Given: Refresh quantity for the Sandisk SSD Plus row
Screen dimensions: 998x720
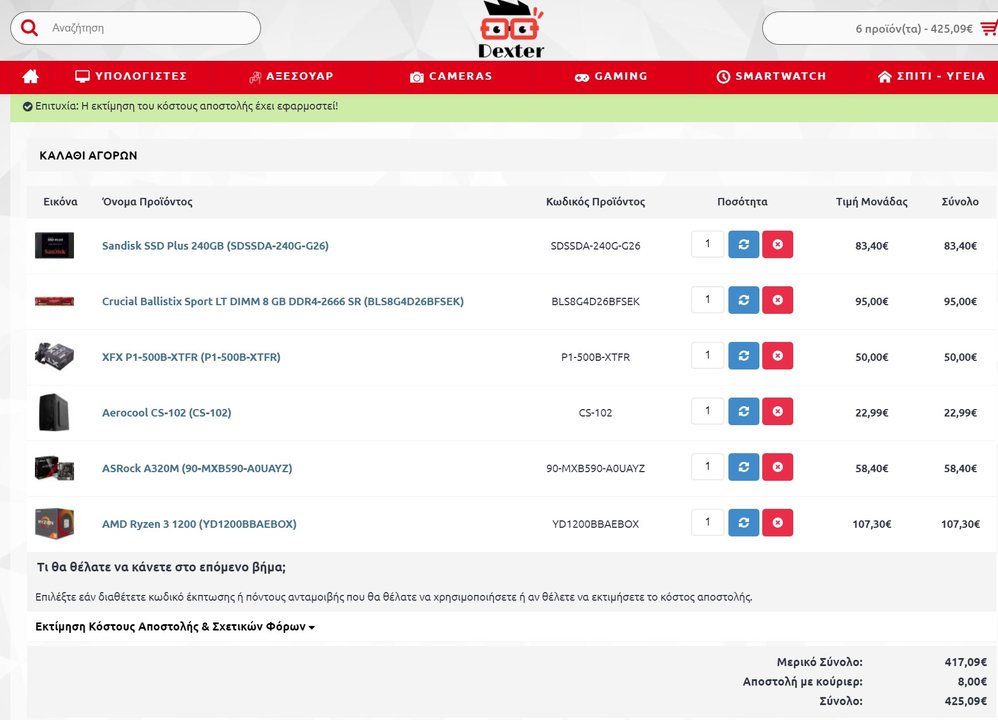Looking at the screenshot, I should [743, 244].
